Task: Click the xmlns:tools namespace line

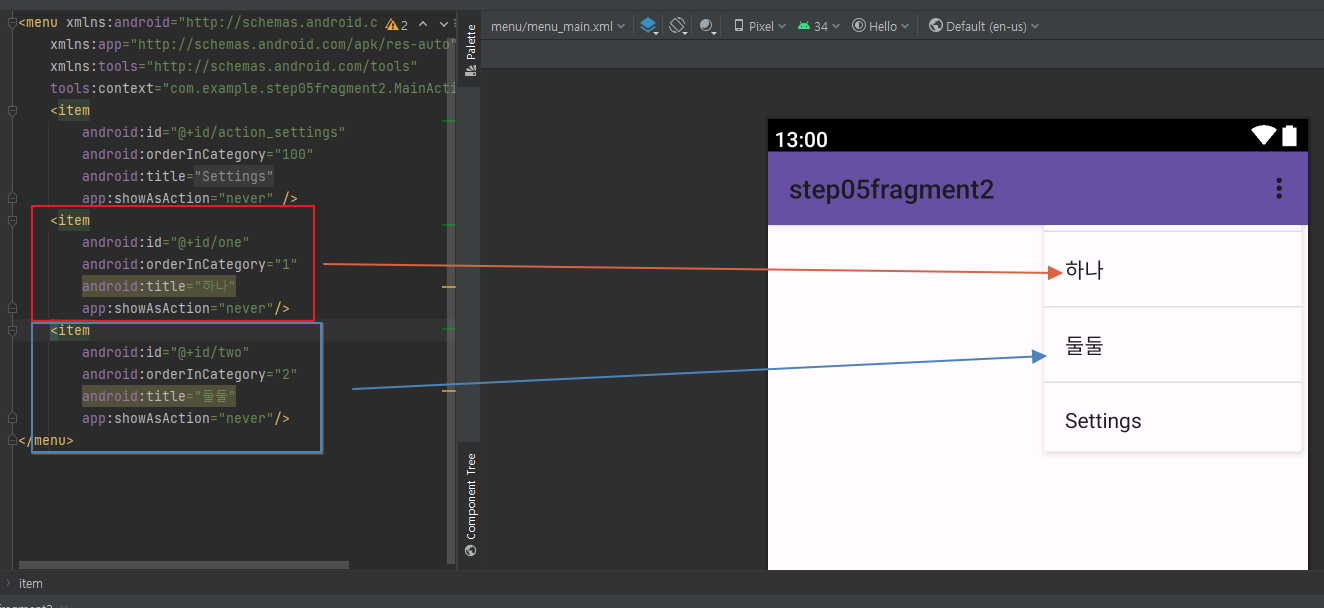Action: pos(234,66)
